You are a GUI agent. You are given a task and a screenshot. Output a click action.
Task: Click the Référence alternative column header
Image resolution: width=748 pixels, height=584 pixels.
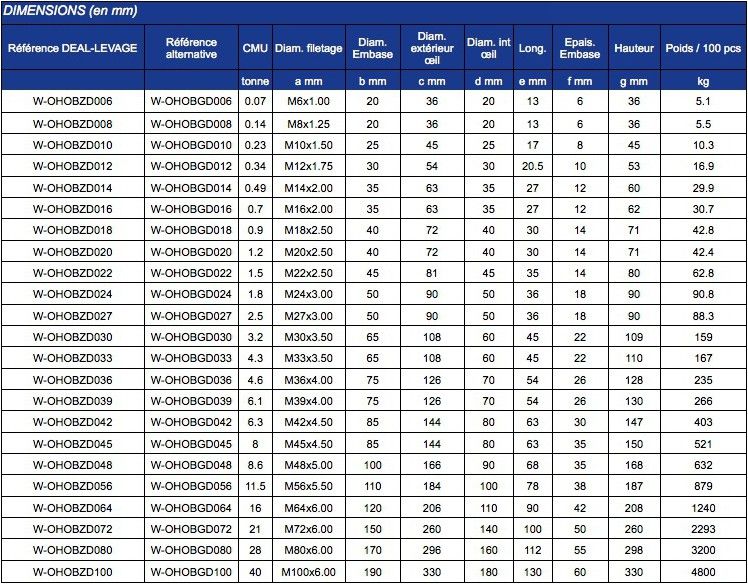[191, 48]
